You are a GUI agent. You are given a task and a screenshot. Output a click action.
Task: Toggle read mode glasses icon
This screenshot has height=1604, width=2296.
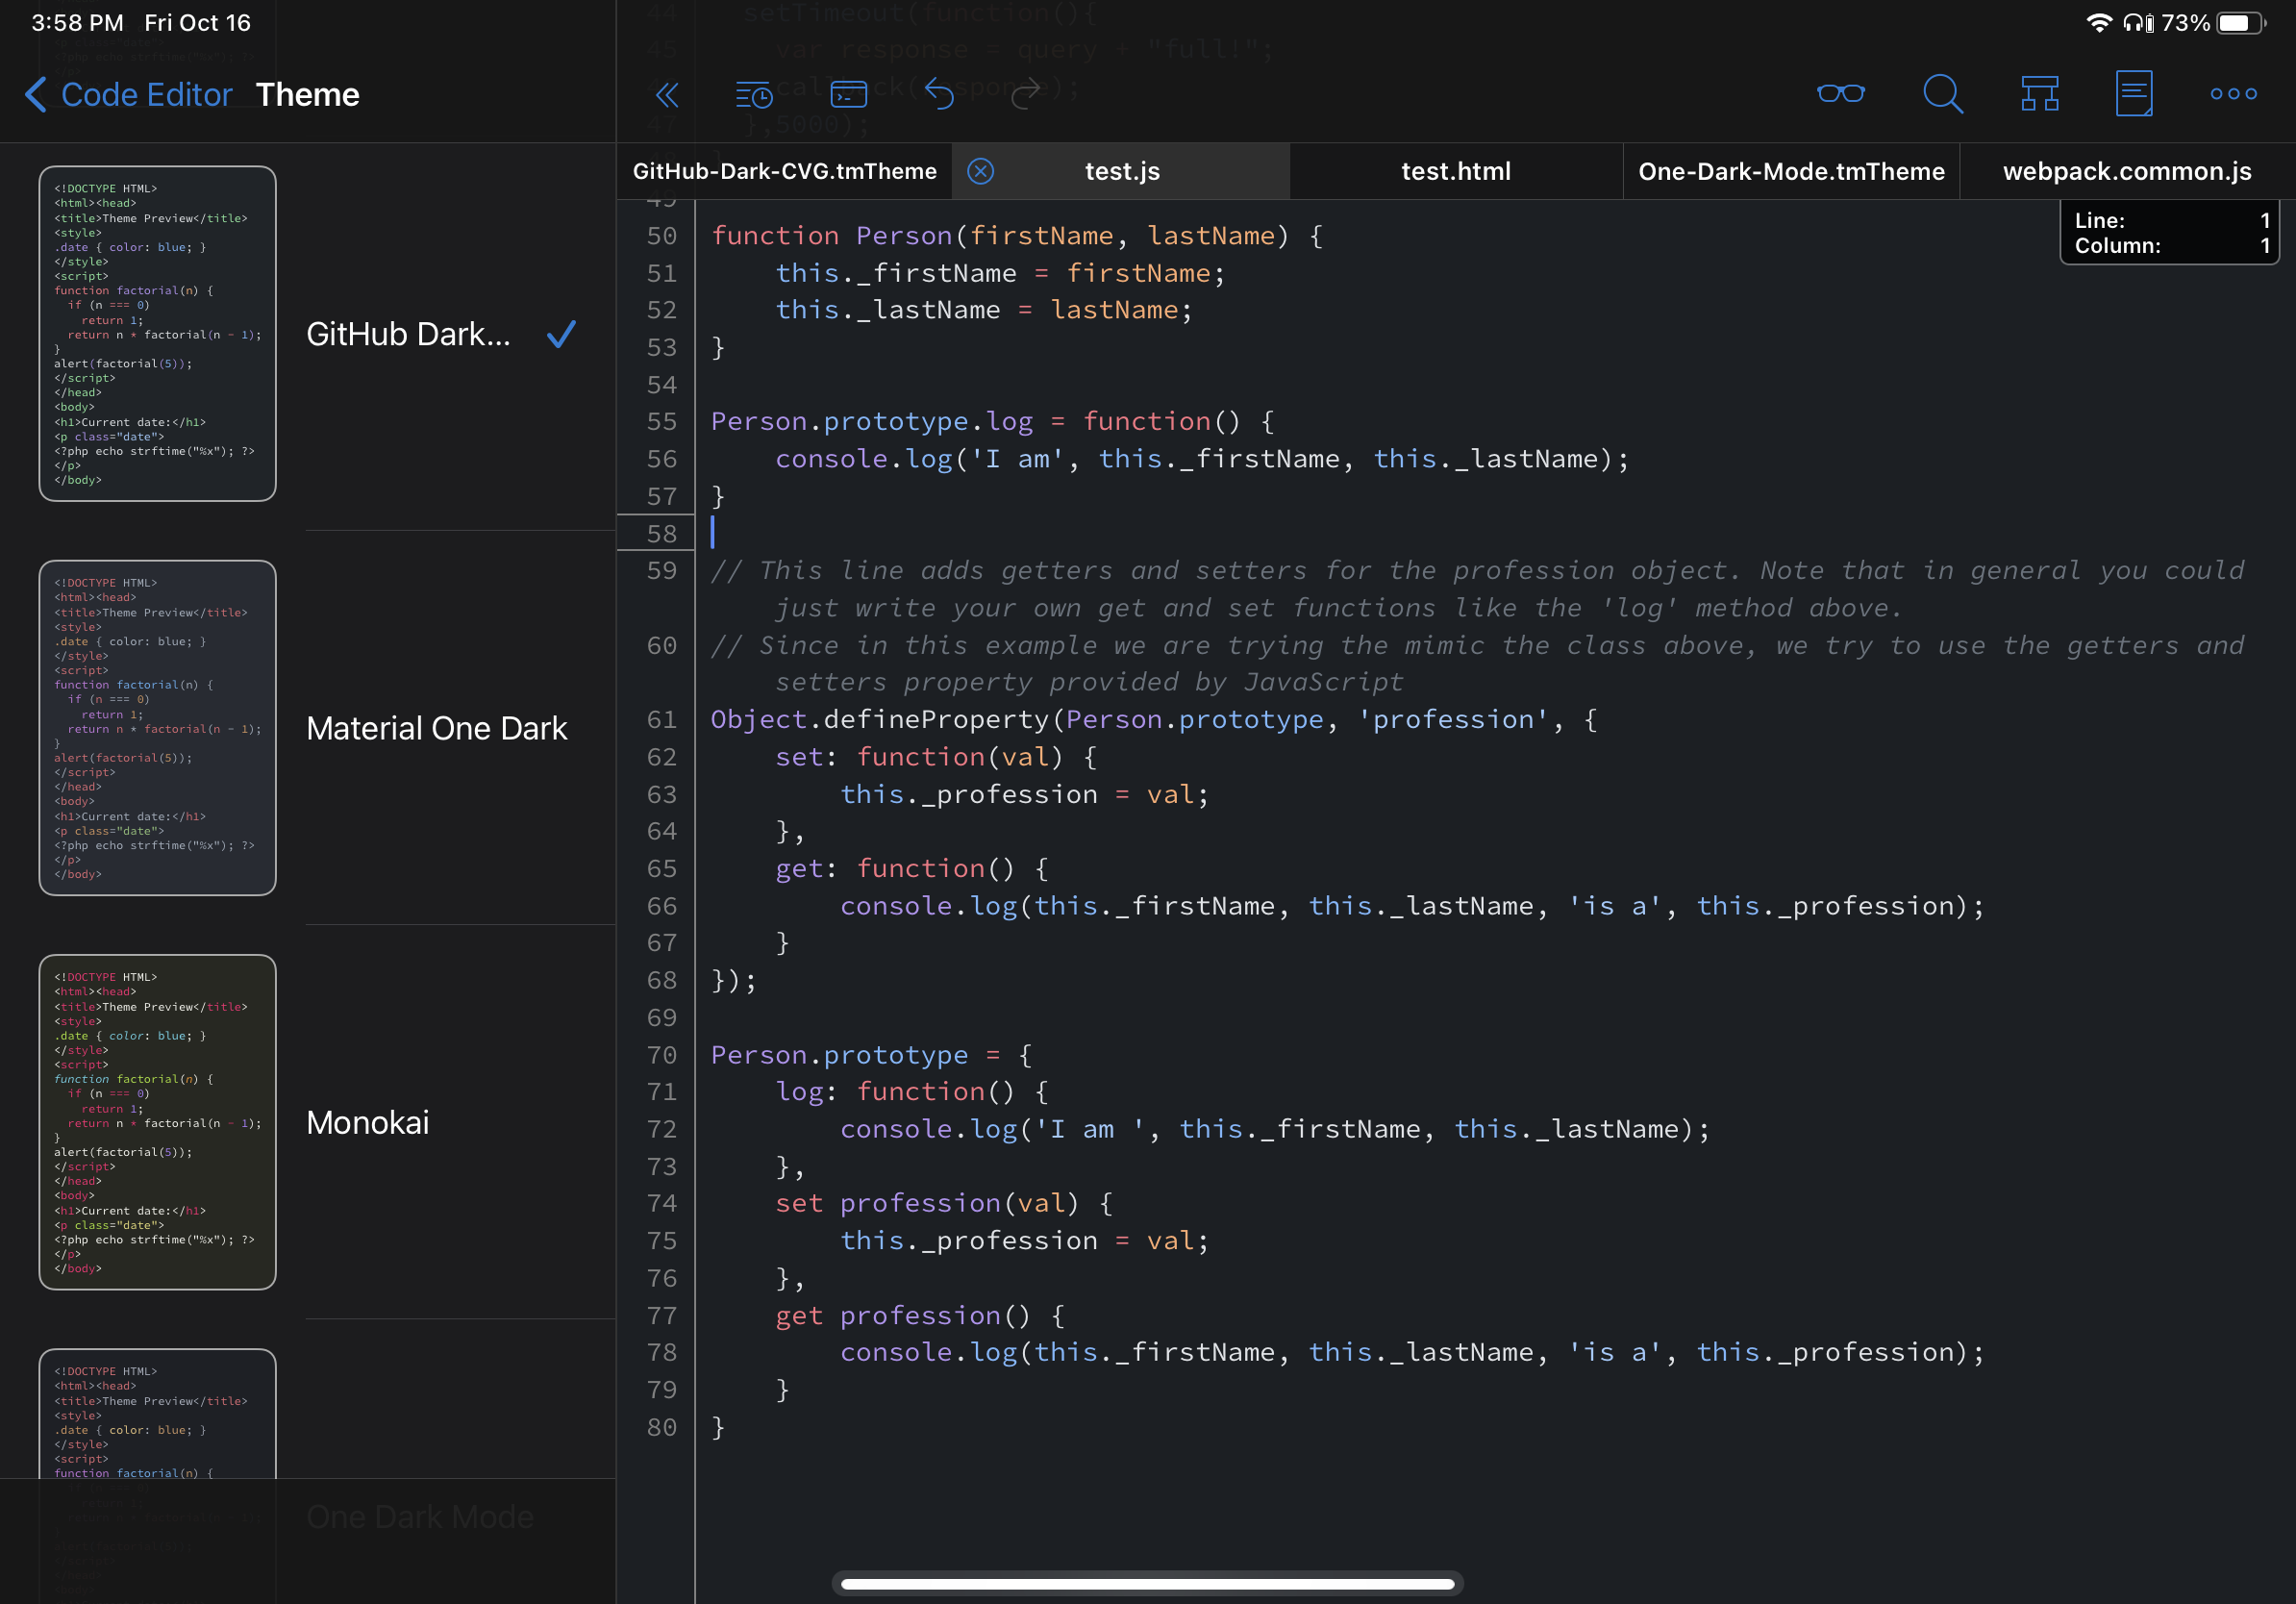[x=1840, y=94]
